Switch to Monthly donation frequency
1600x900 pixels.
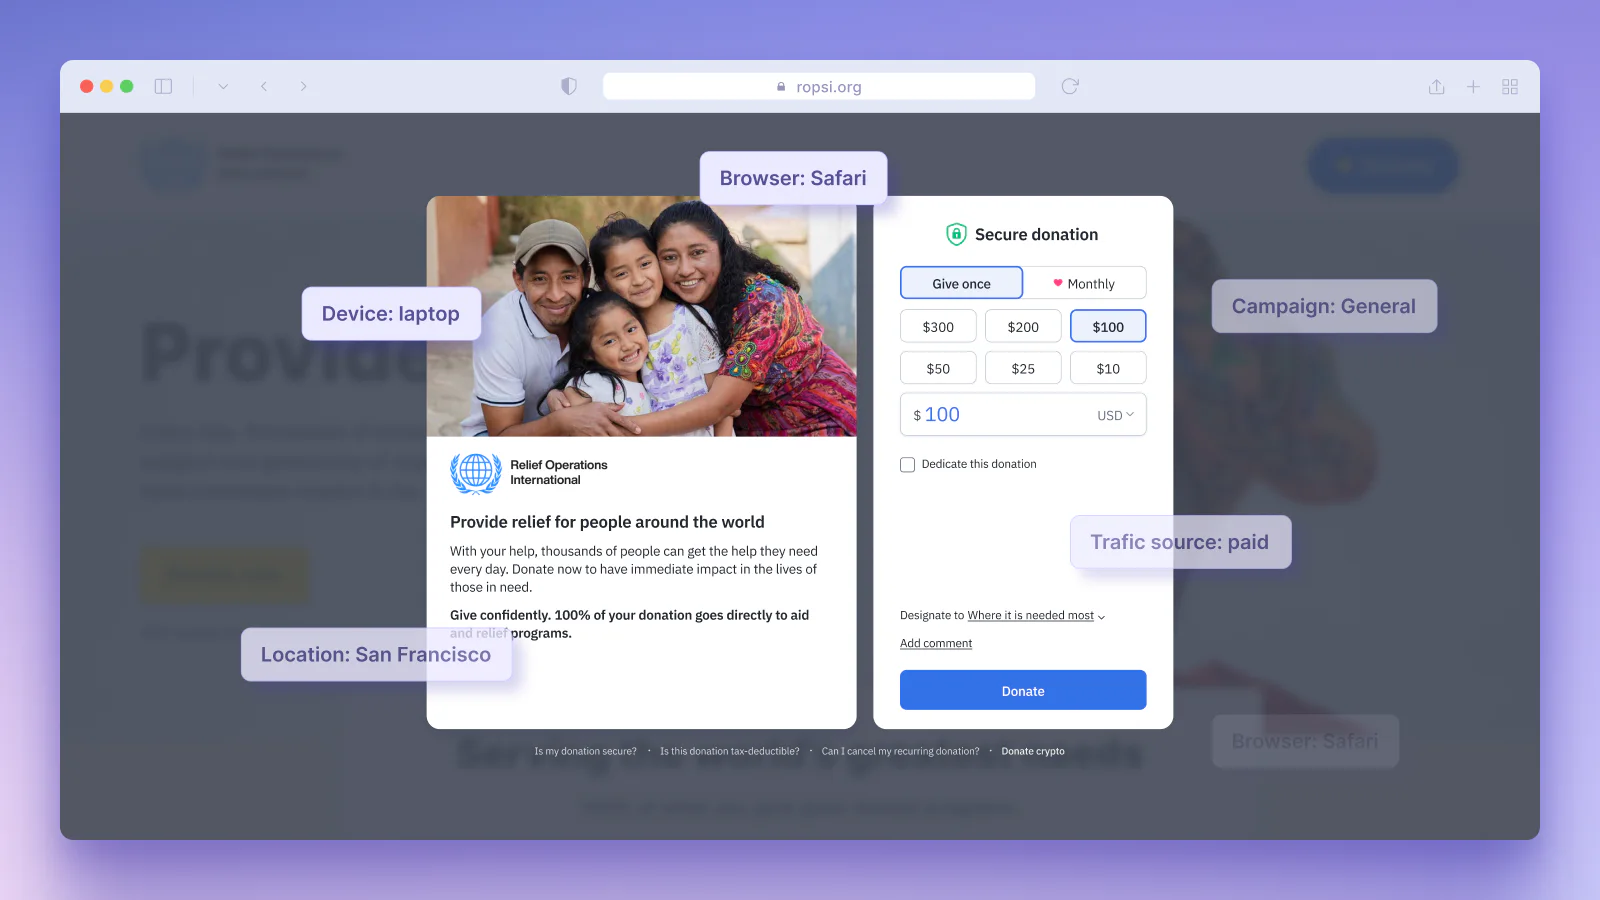click(x=1084, y=284)
